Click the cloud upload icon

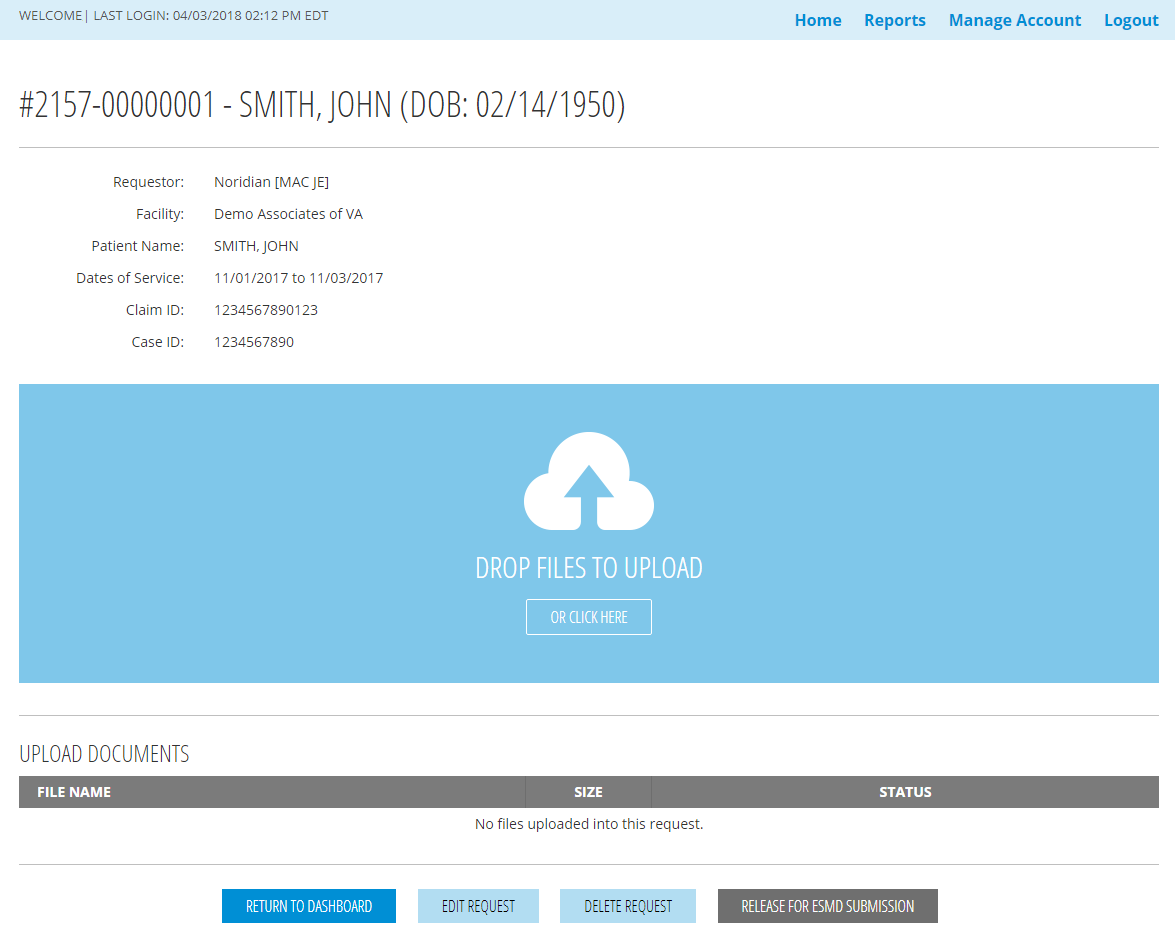pos(588,480)
